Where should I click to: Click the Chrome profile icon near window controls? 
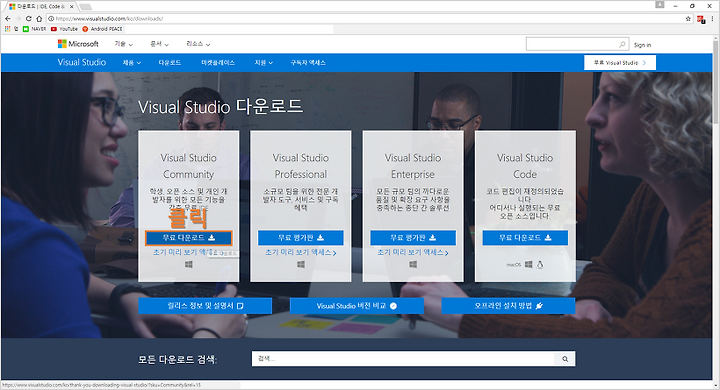[x=660, y=5]
